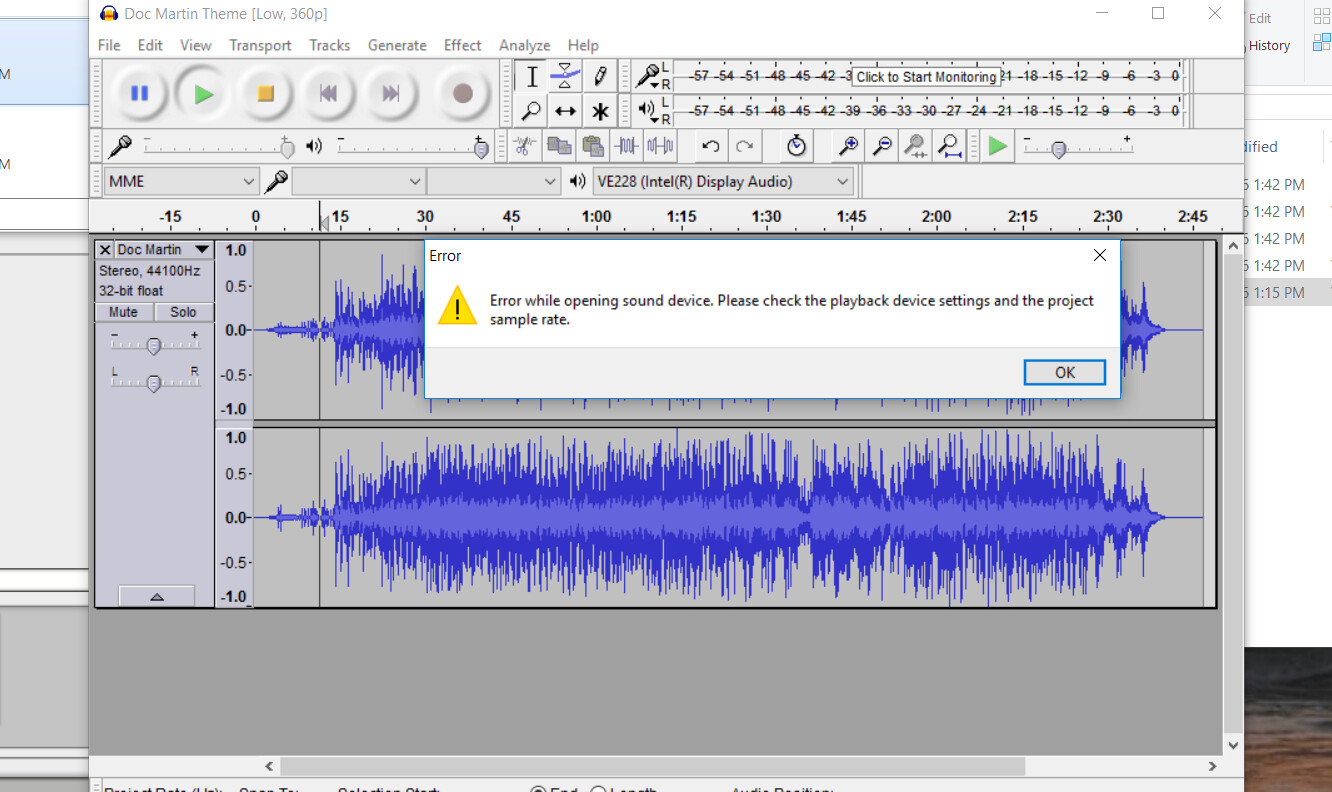Undo the last action
The width and height of the screenshot is (1332, 792).
point(711,146)
